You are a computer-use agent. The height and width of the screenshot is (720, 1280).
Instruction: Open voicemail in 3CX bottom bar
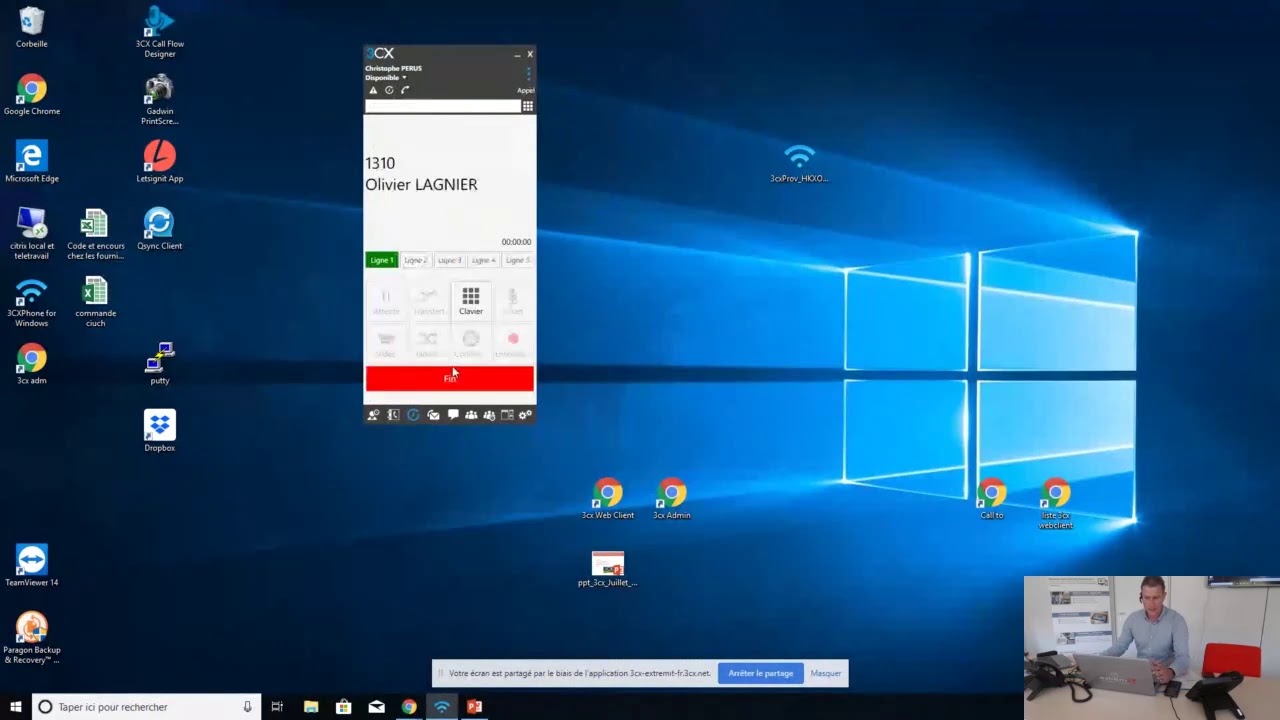click(x=433, y=415)
